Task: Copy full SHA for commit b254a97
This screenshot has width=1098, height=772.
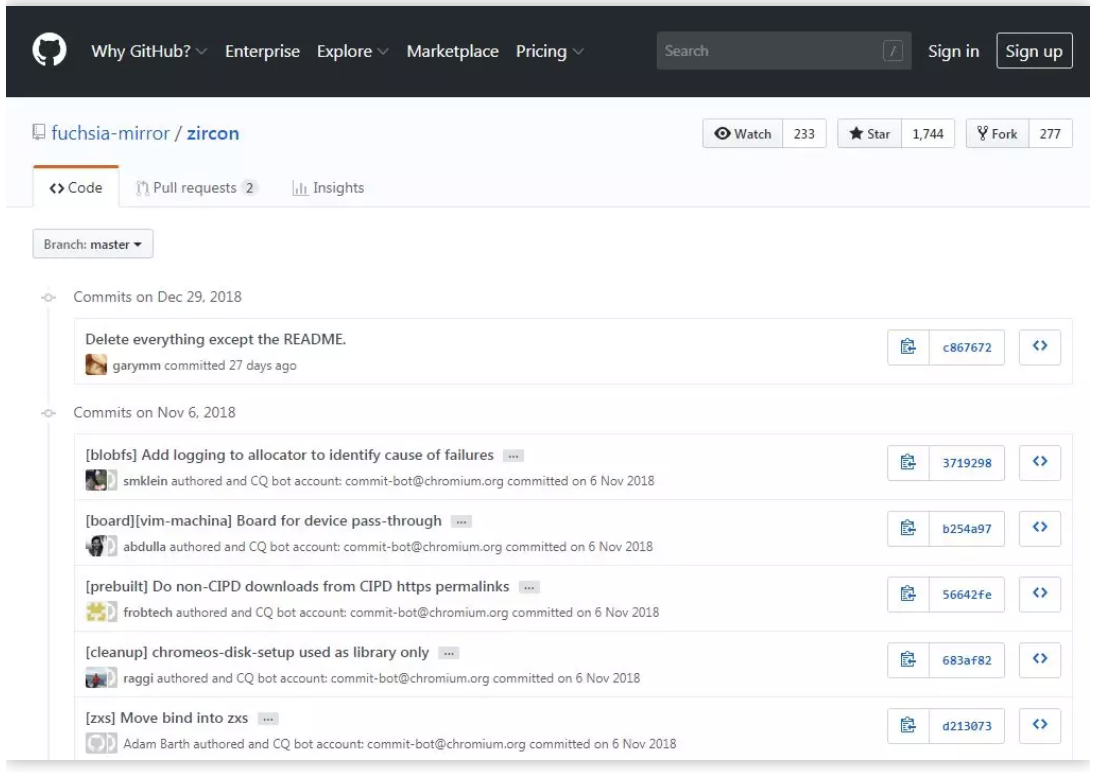Action: tap(908, 528)
